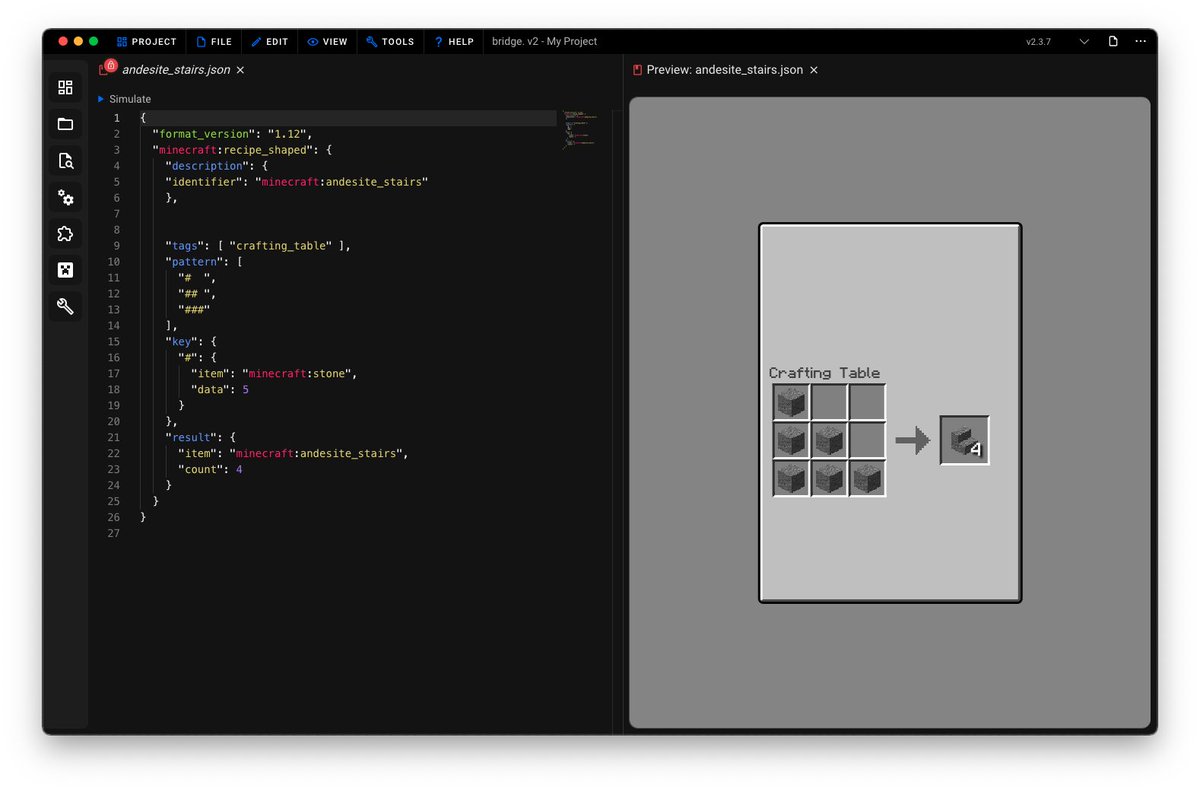The image size is (1200, 791).
Task: Click the "bridge. v2 - My Project" title text
Action: 544,42
